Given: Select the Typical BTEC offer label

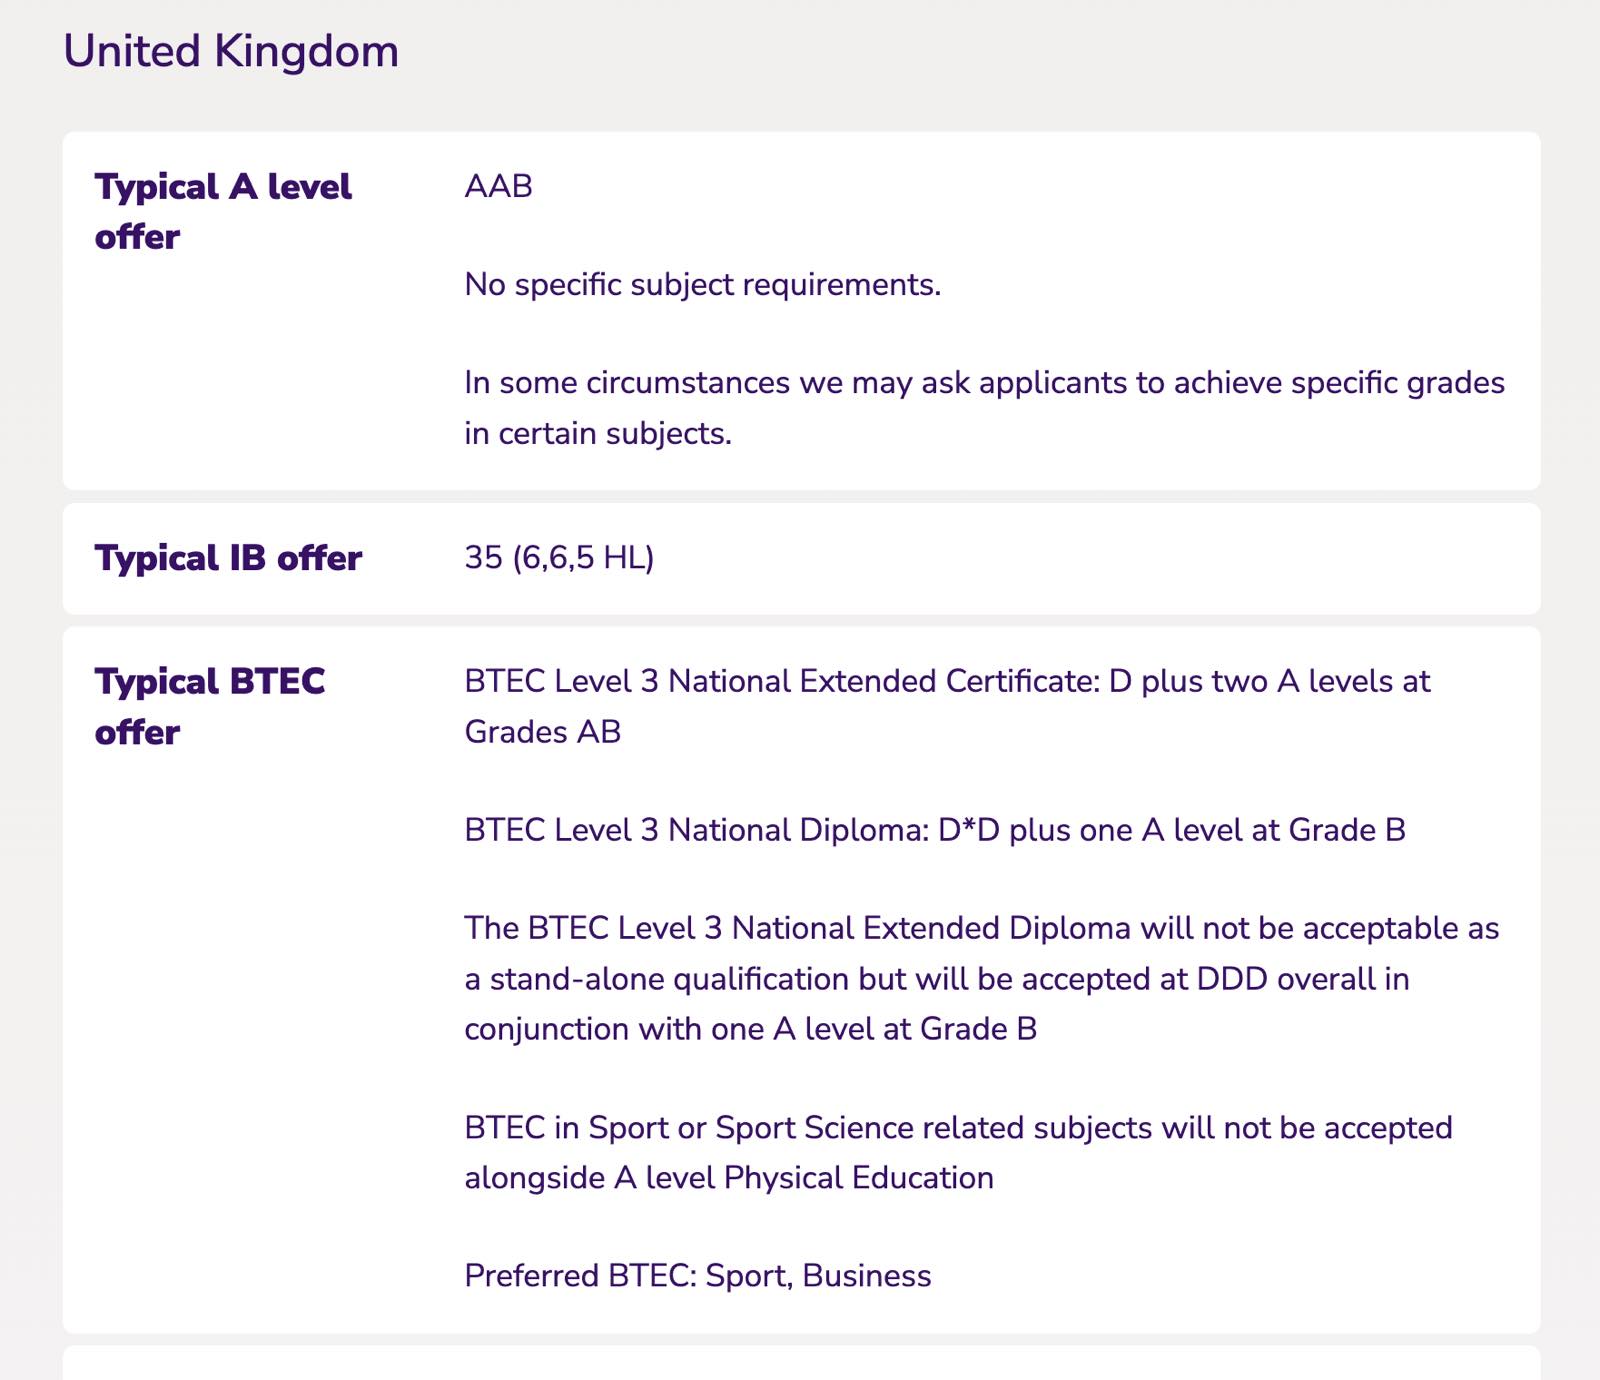Looking at the screenshot, I should pyautogui.click(x=210, y=706).
